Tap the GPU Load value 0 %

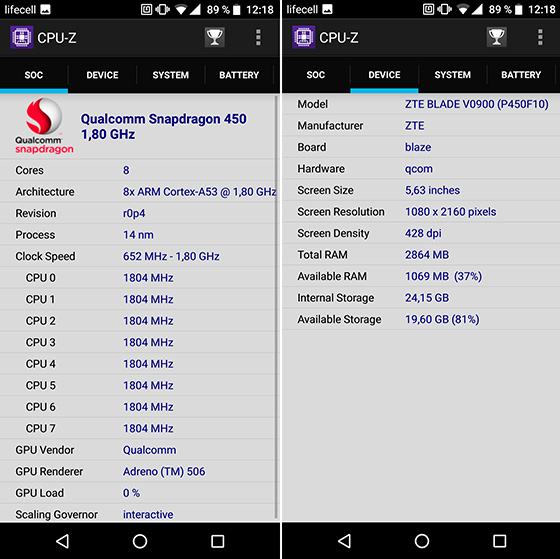tap(131, 493)
